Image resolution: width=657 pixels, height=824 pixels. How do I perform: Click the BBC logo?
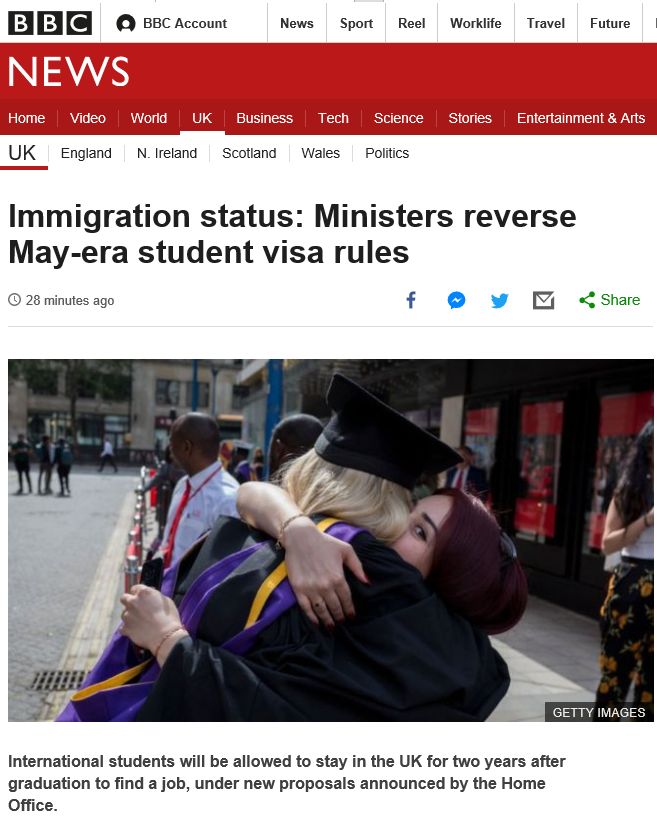(50, 23)
